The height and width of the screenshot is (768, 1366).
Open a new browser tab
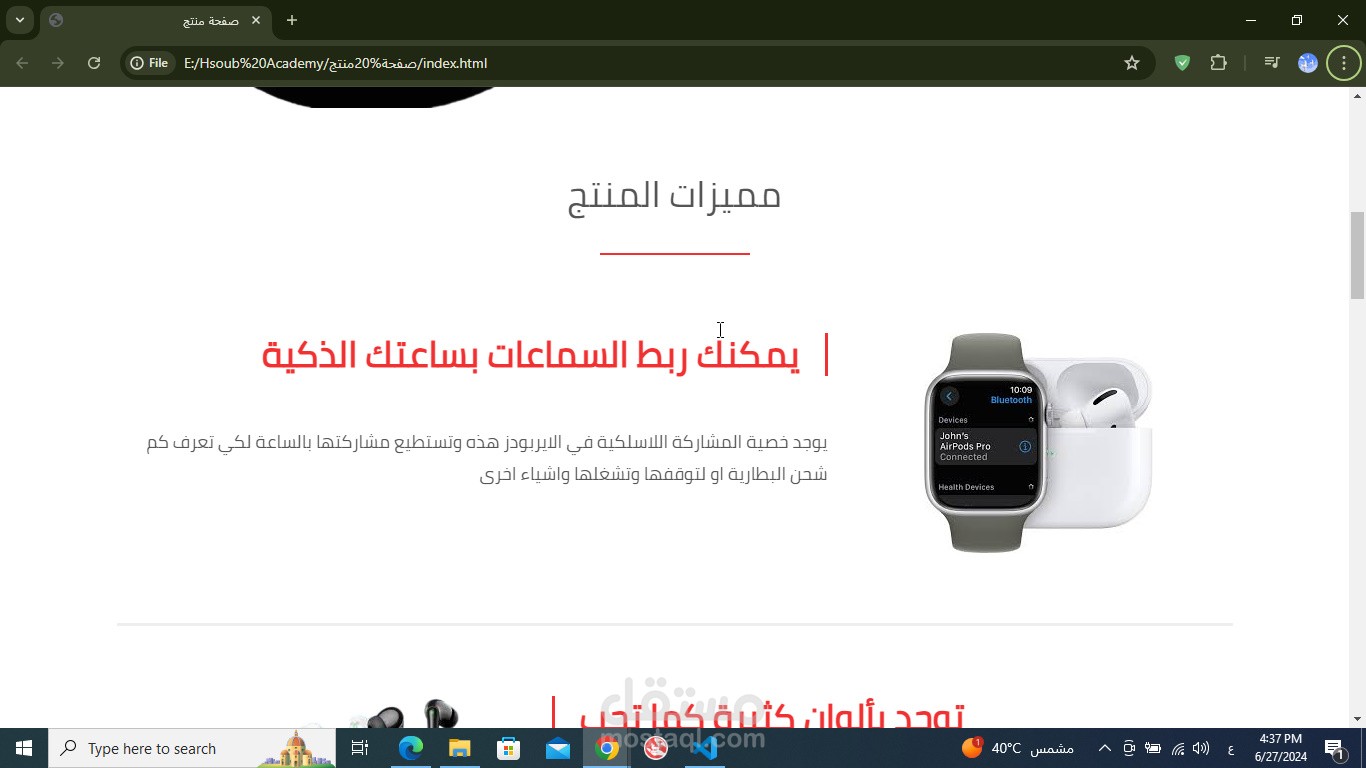292,20
